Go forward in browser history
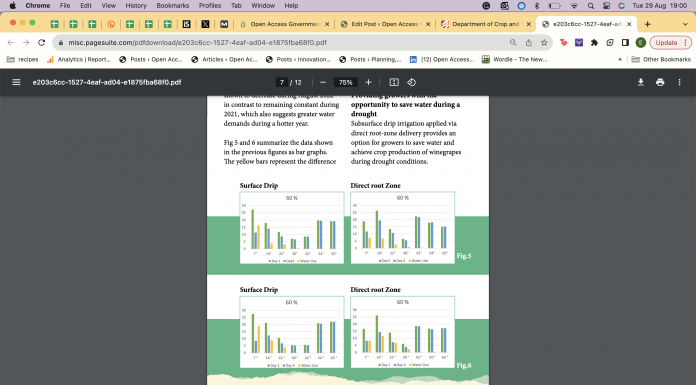This screenshot has height=385, width=696. [x=26, y=43]
